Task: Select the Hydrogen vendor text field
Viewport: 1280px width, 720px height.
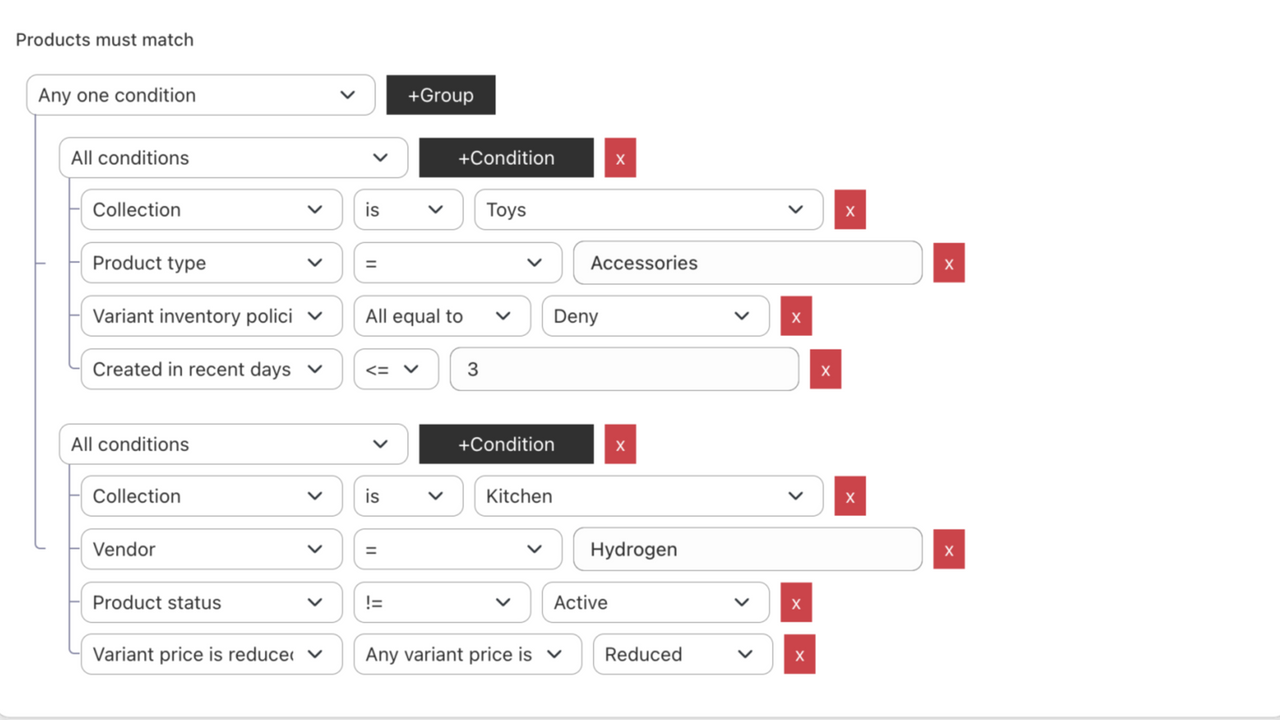Action: 747,548
